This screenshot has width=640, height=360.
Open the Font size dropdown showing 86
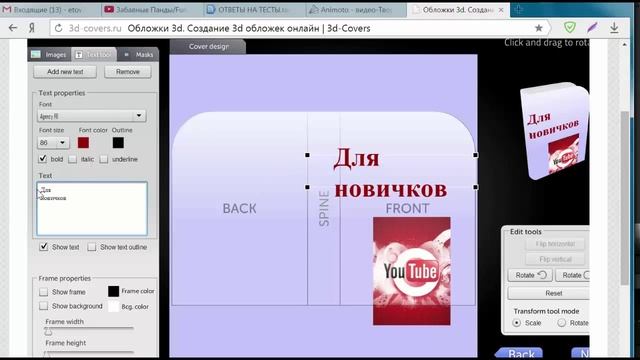click(x=53, y=142)
